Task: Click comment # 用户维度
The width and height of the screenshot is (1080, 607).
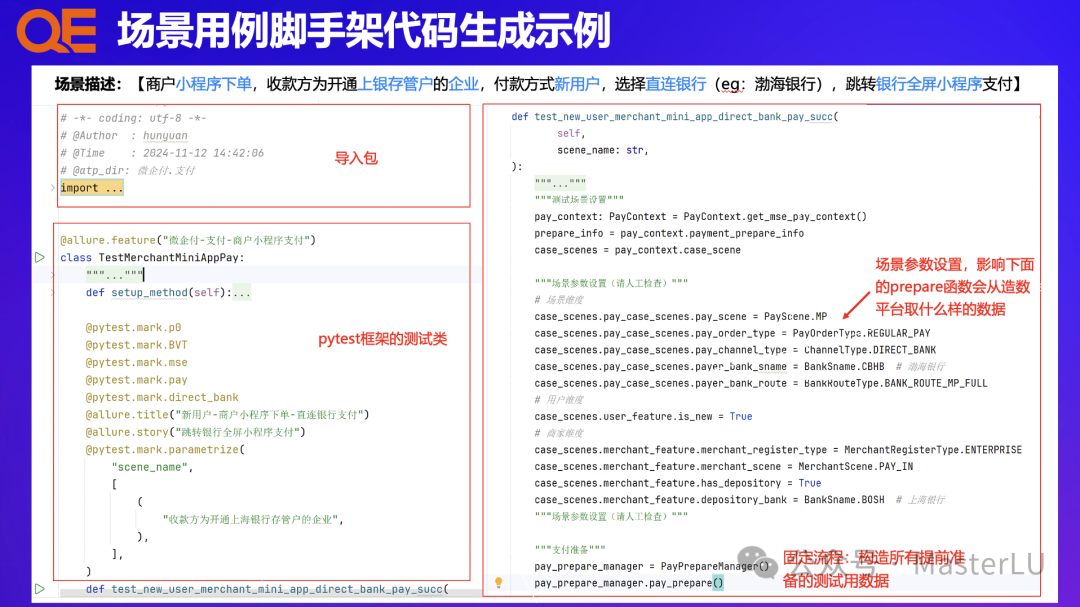Action: pos(559,400)
